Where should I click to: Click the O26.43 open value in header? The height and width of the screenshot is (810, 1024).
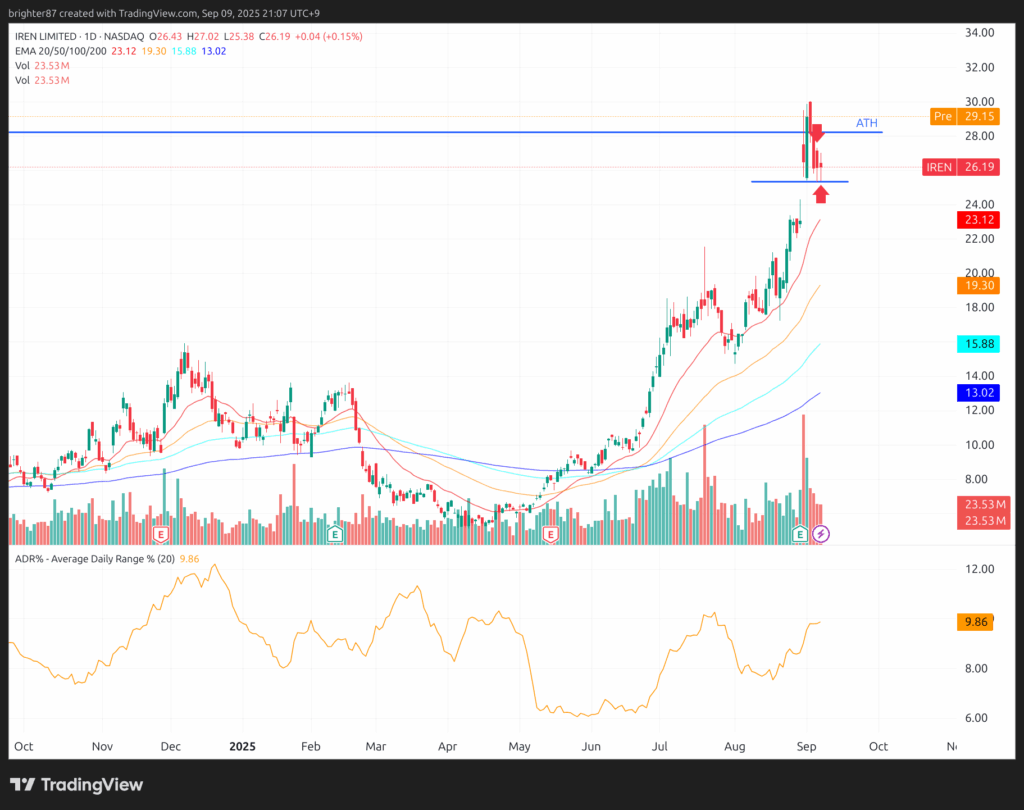coord(165,37)
